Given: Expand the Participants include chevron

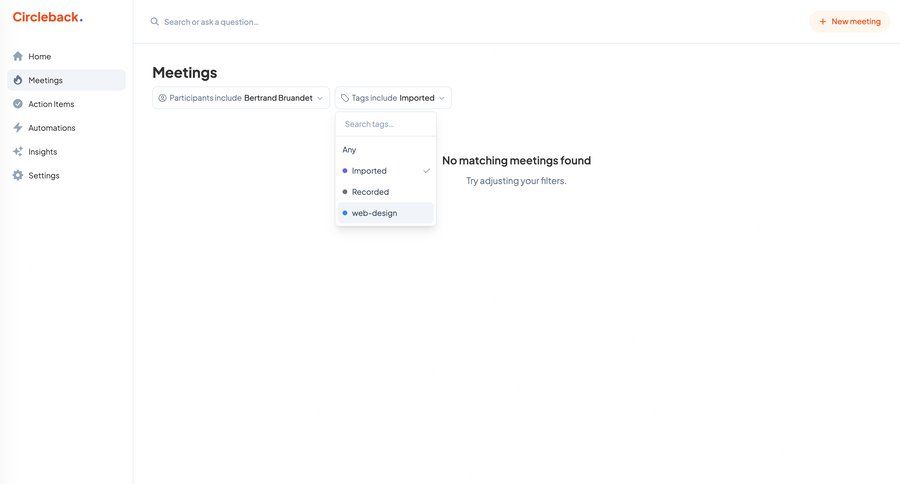Looking at the screenshot, I should (320, 98).
